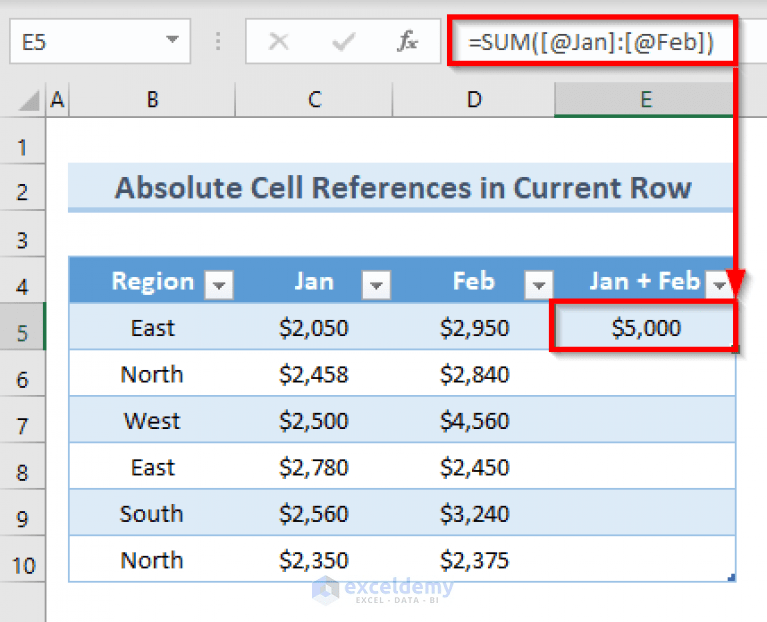Select row 5 header
The image size is (767, 622).
pyautogui.click(x=23, y=326)
